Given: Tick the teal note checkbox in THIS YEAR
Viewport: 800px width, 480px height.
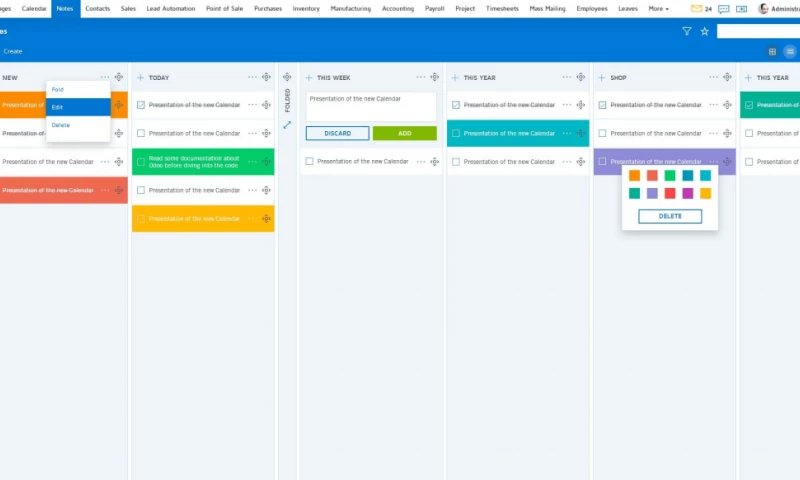Looking at the screenshot, I should click(x=455, y=133).
